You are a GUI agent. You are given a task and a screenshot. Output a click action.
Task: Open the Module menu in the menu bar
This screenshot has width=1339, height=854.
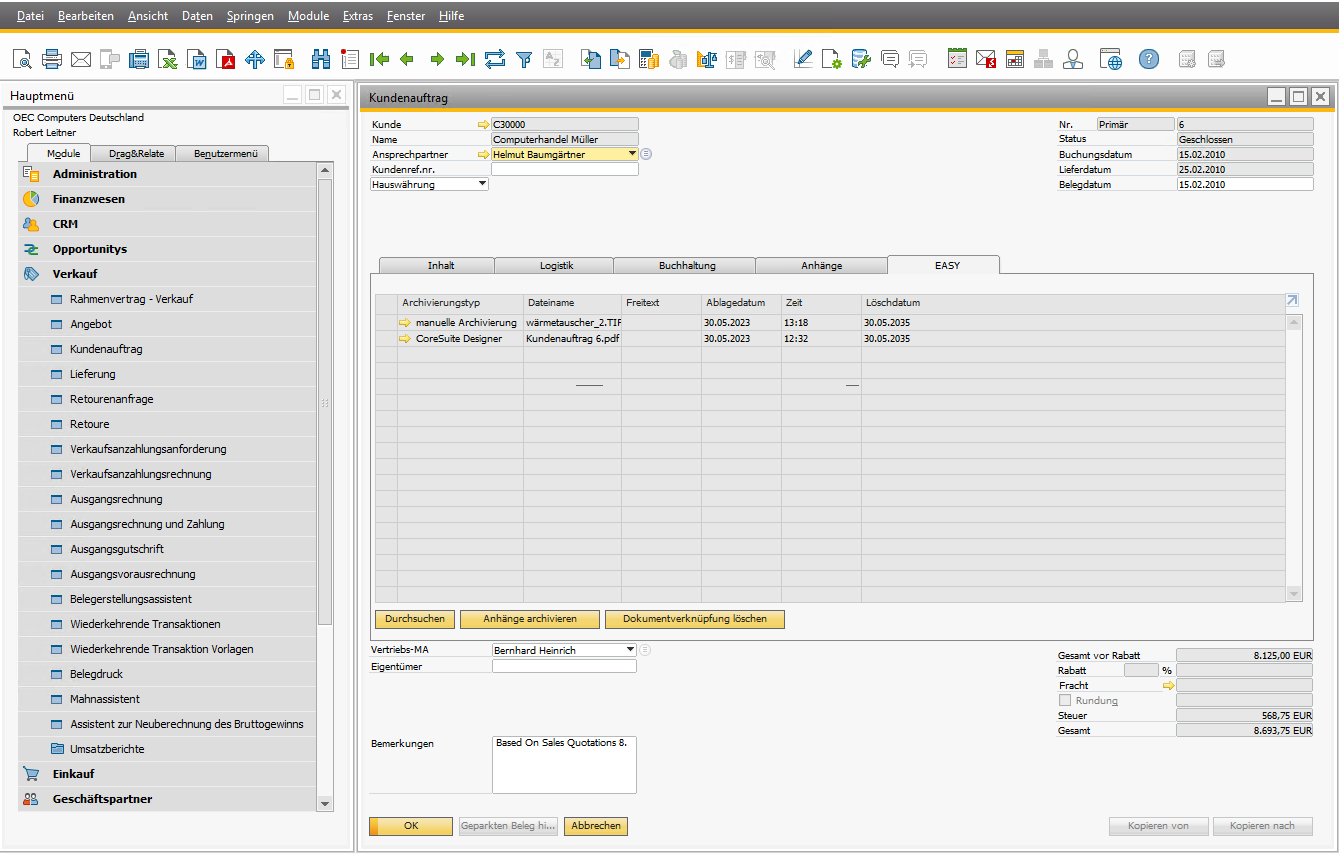click(x=308, y=15)
